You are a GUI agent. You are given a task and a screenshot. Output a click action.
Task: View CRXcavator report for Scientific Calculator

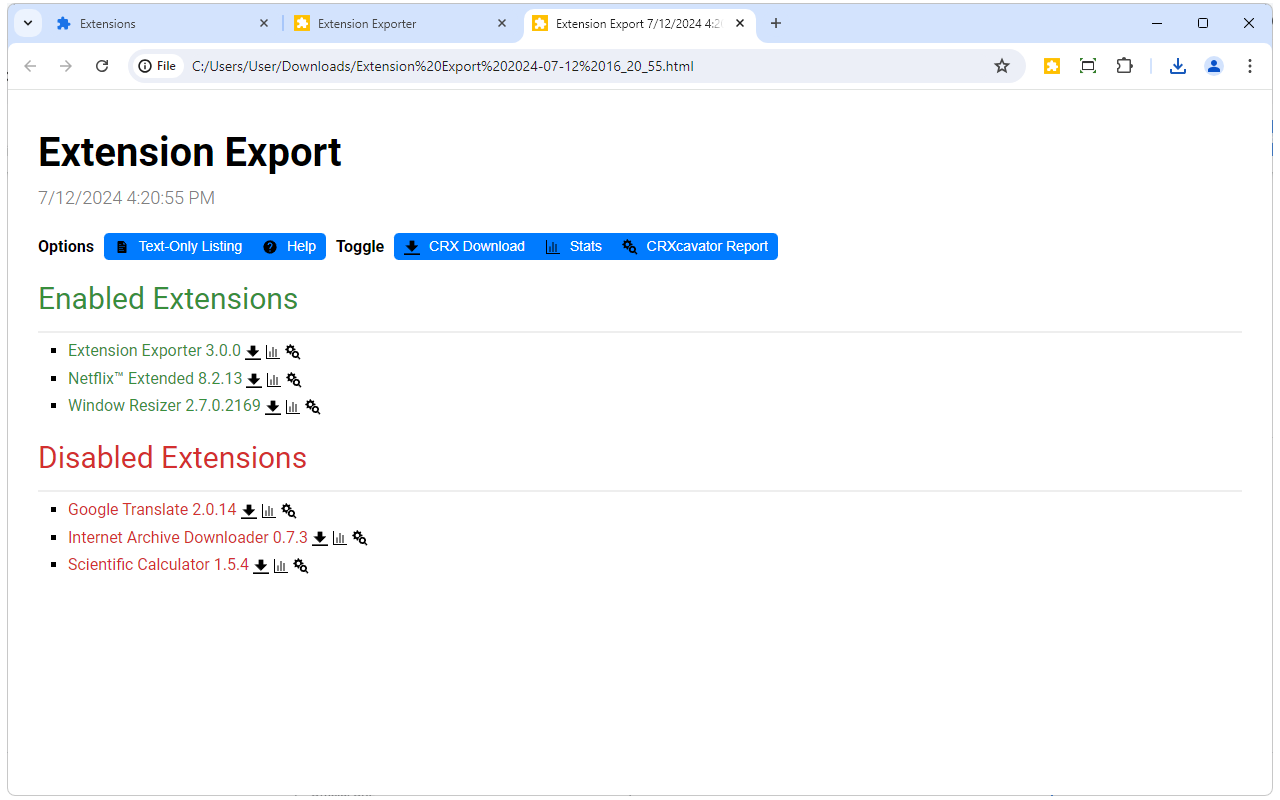coord(299,565)
